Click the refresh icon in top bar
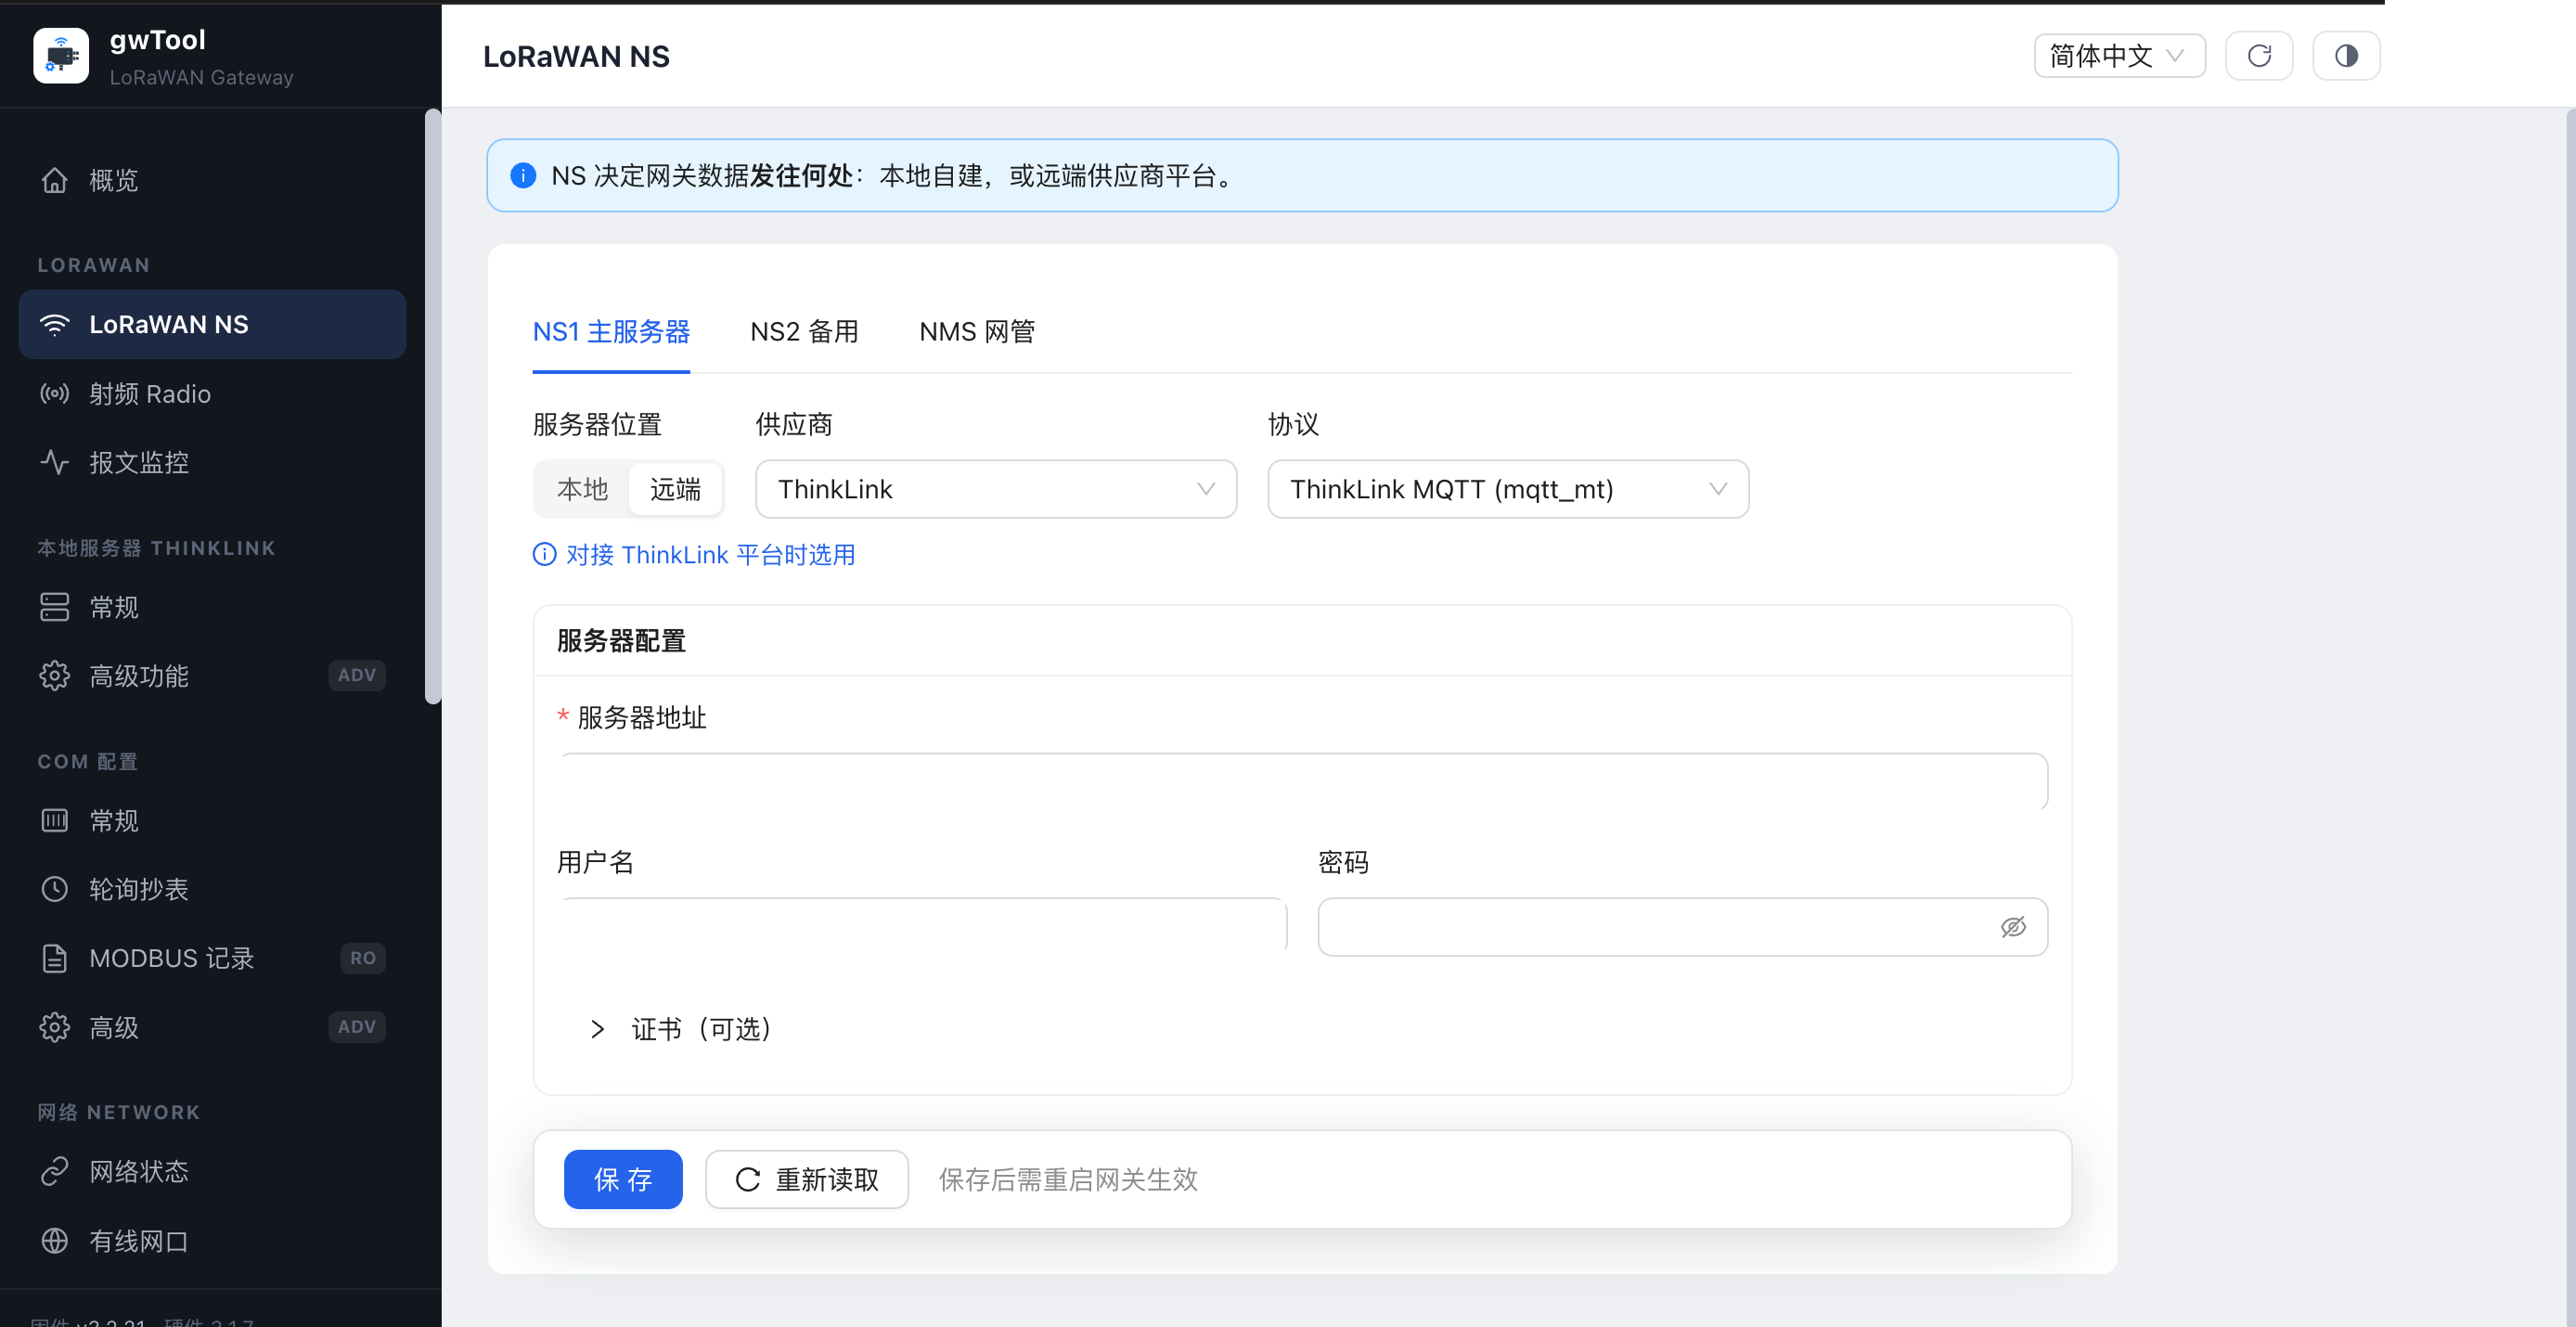This screenshot has height=1327, width=2576. tap(2259, 56)
